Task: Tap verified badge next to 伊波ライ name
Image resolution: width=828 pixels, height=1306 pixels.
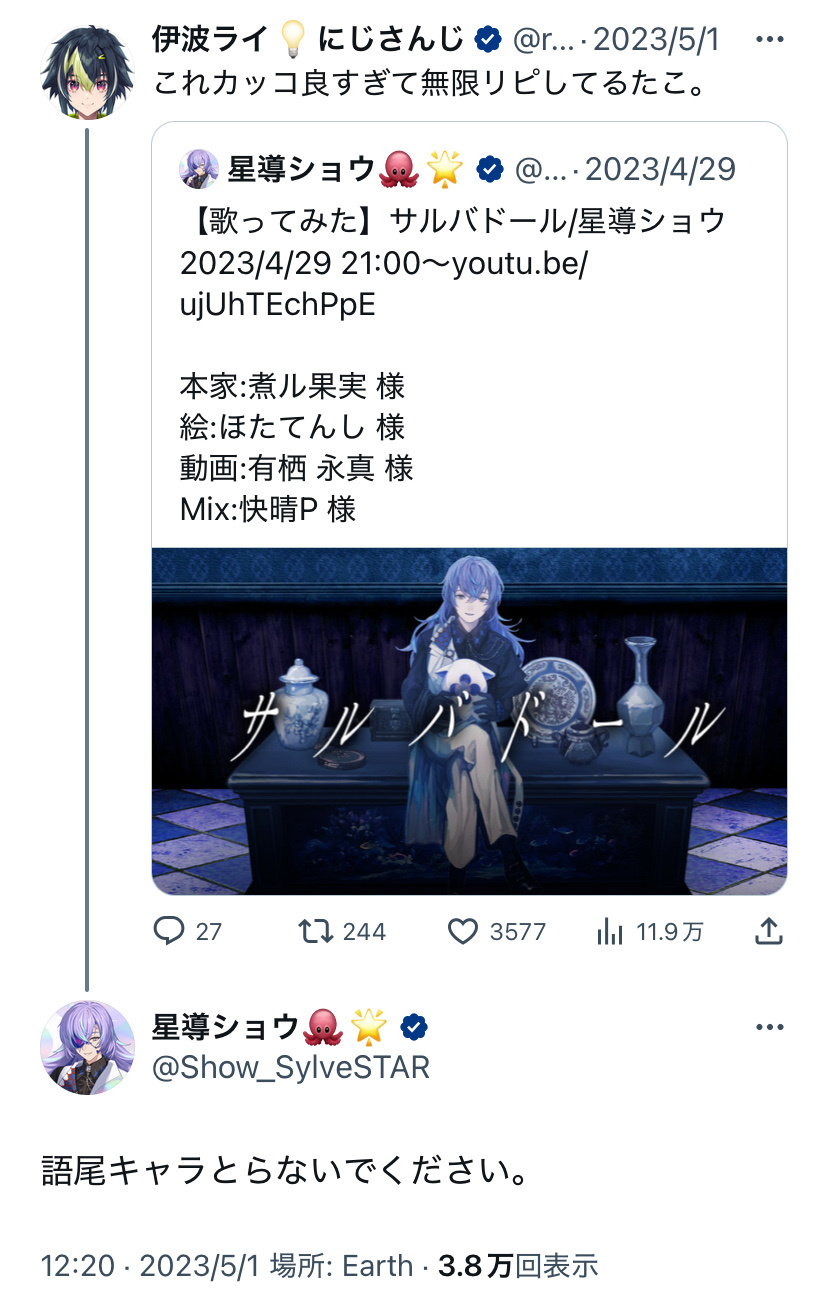Action: (487, 40)
